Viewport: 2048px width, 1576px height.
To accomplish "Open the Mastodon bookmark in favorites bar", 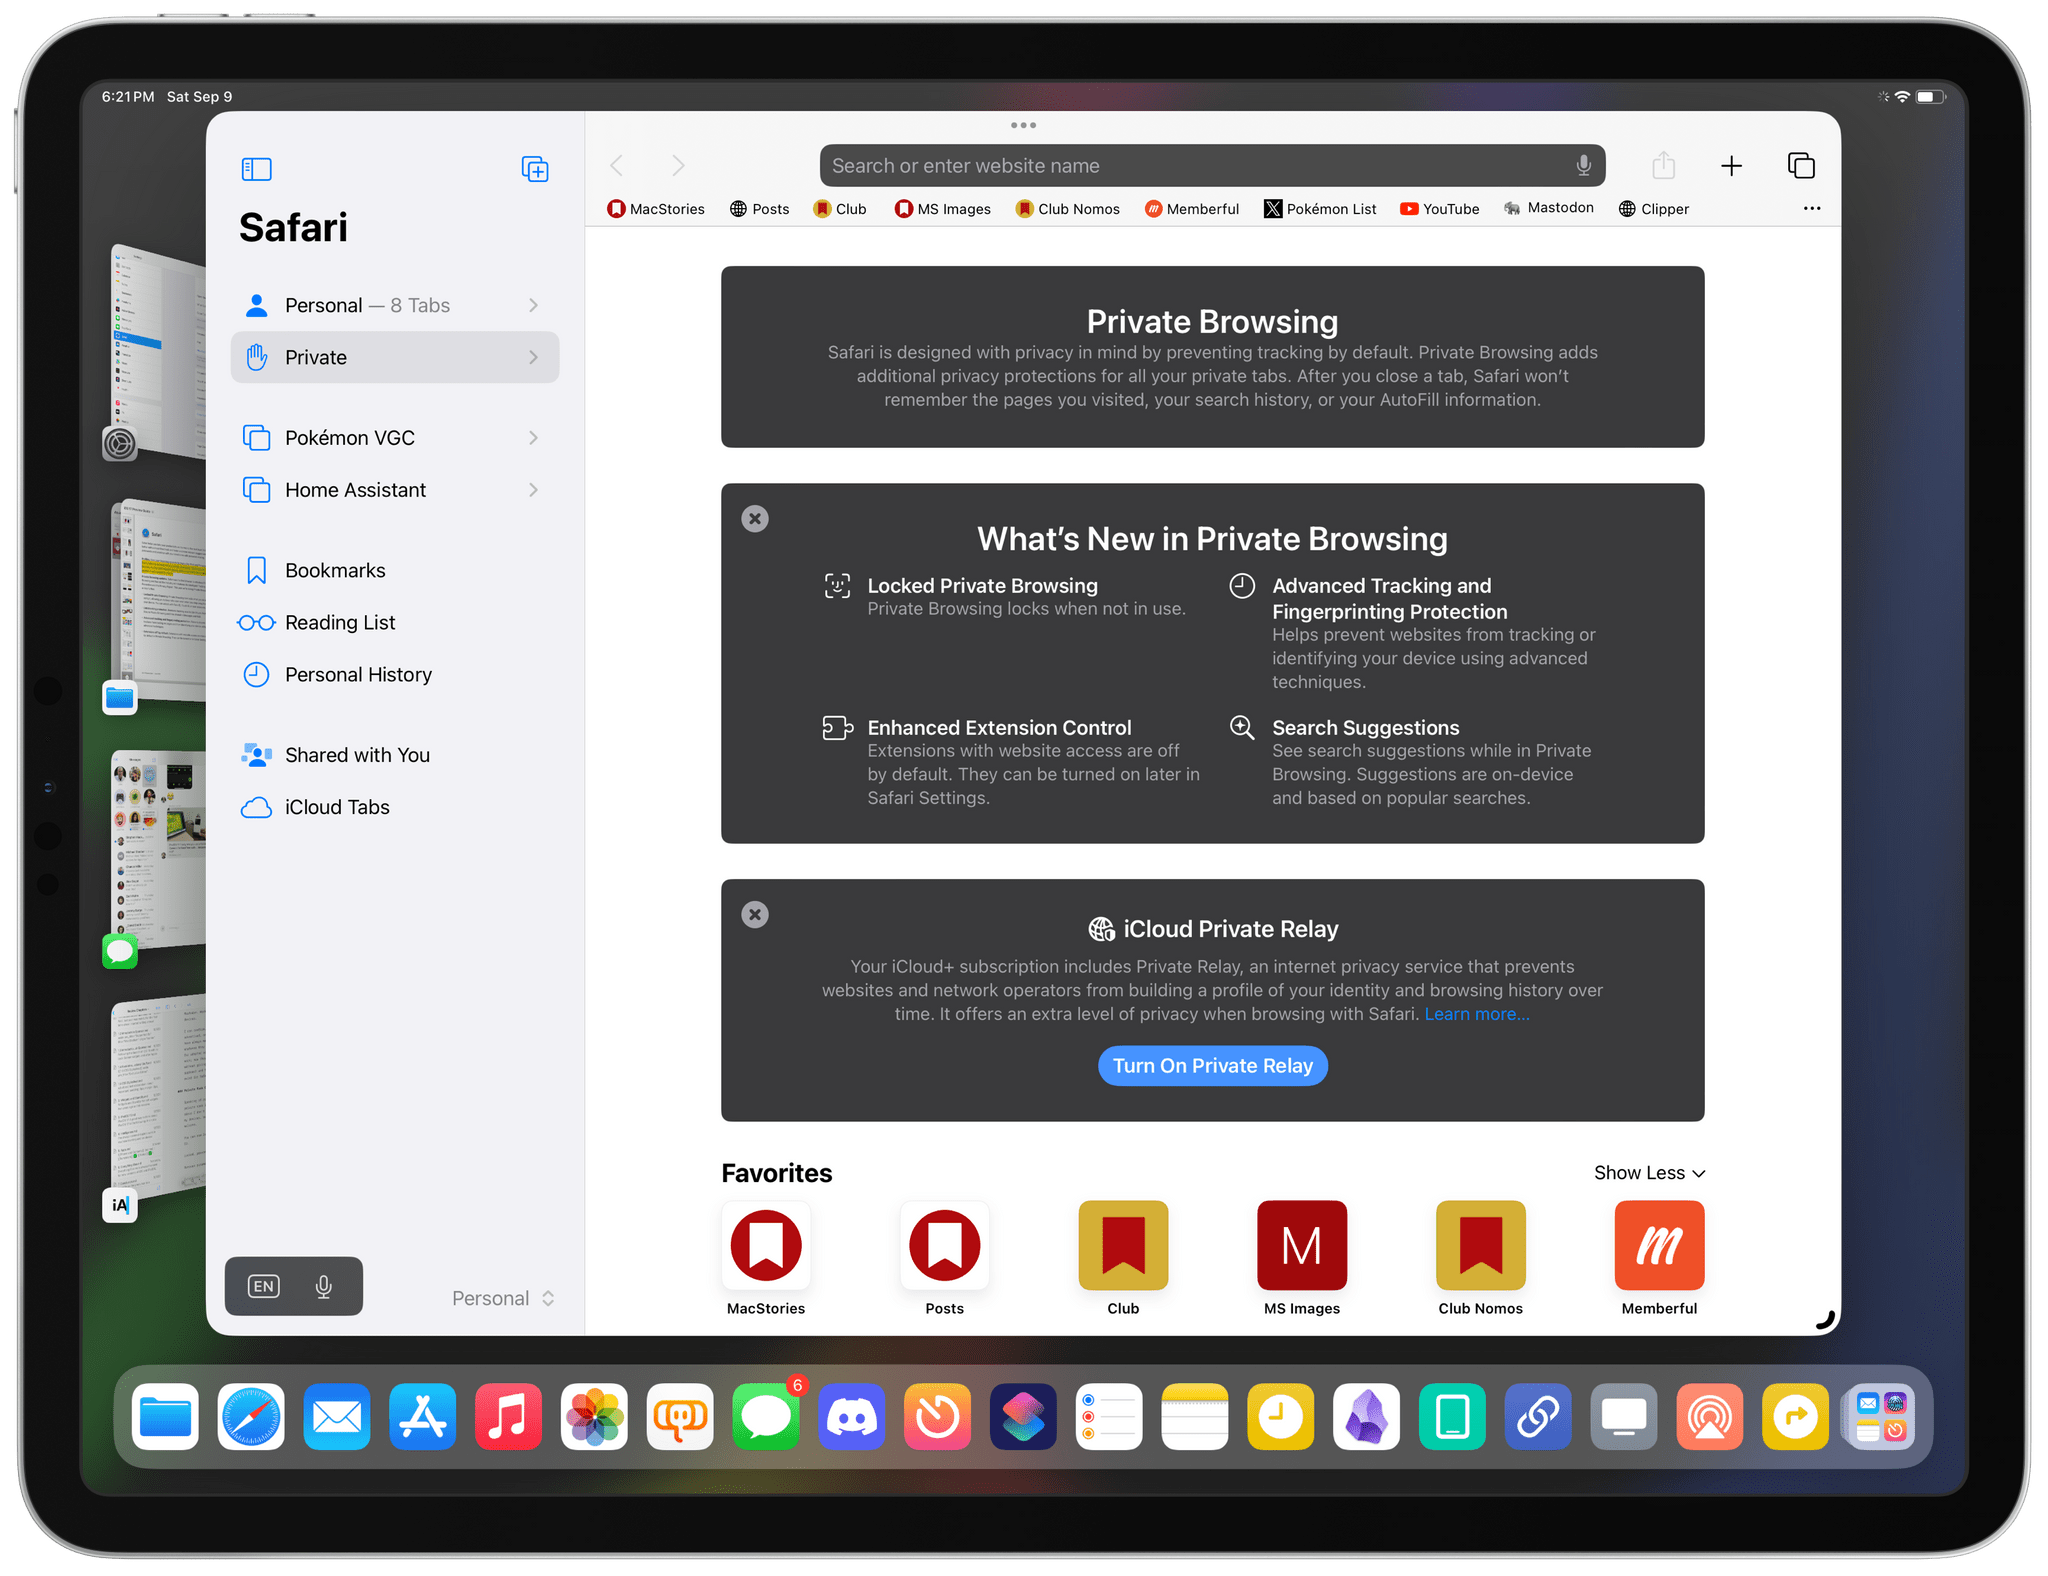I will point(1549,208).
